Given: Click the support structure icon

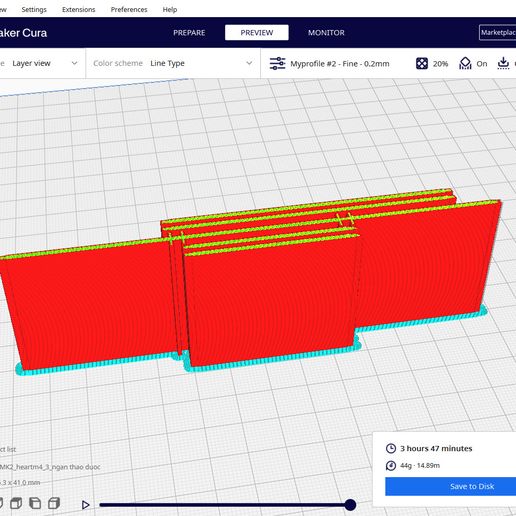Looking at the screenshot, I should point(465,63).
